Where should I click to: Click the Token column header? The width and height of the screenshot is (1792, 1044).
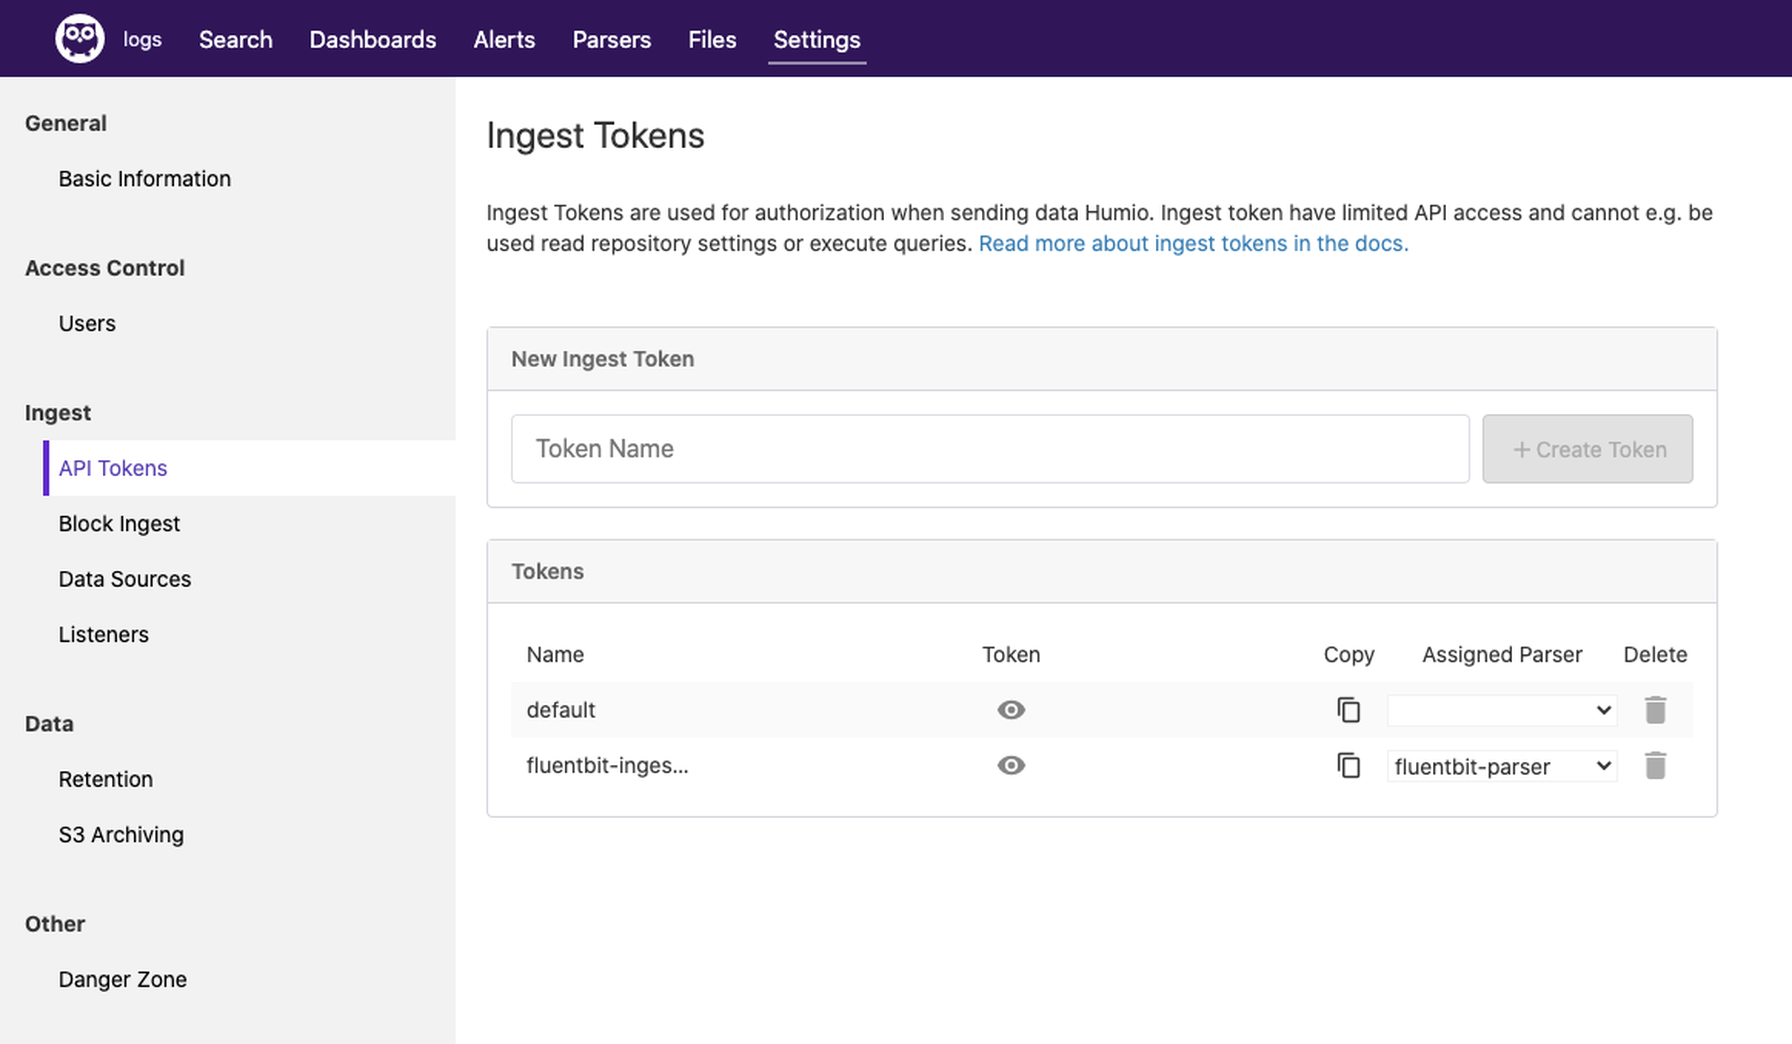coord(1011,654)
